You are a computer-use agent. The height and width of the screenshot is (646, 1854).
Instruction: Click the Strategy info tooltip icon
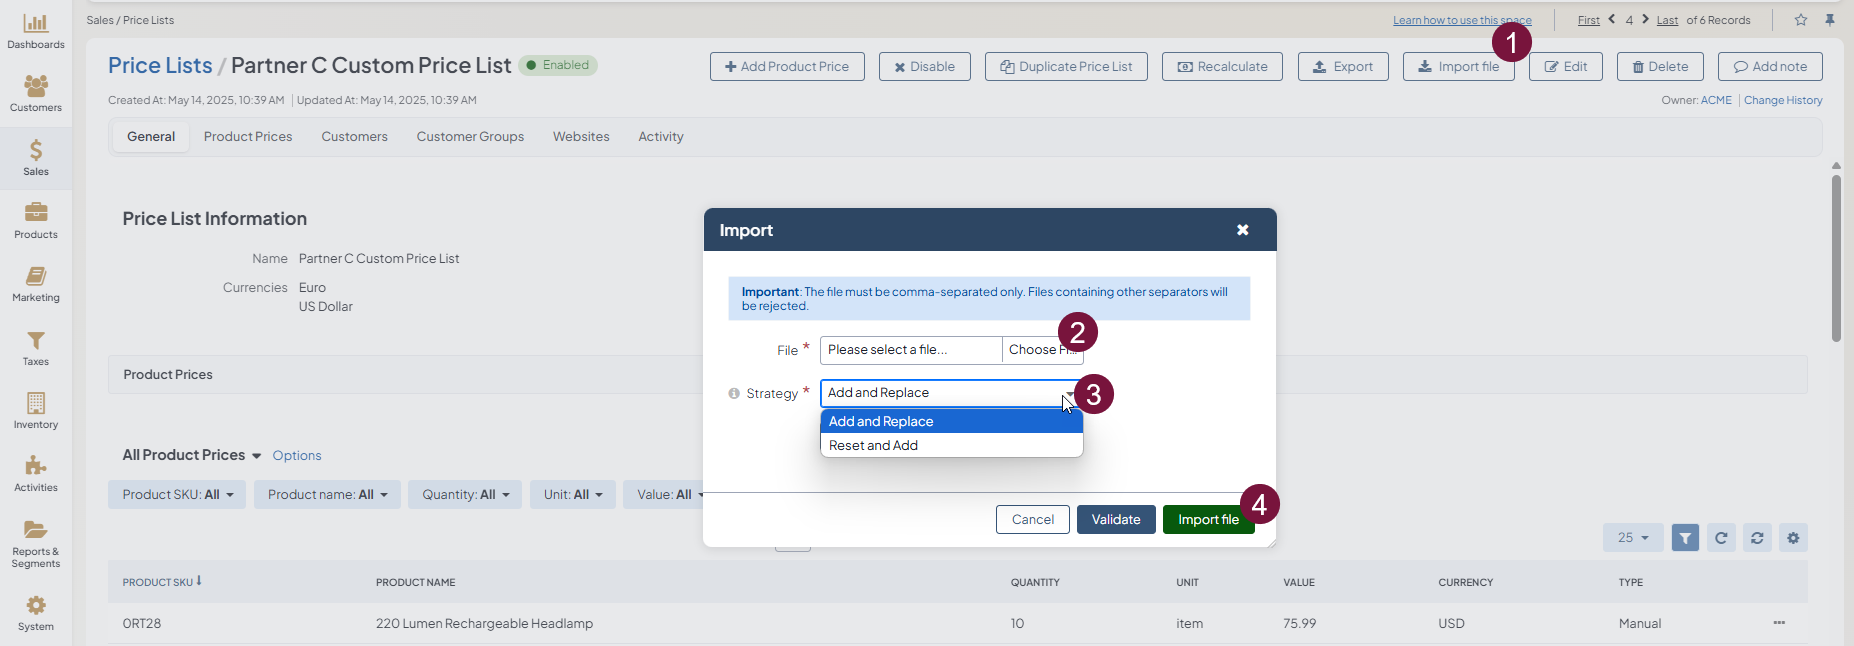[734, 394]
